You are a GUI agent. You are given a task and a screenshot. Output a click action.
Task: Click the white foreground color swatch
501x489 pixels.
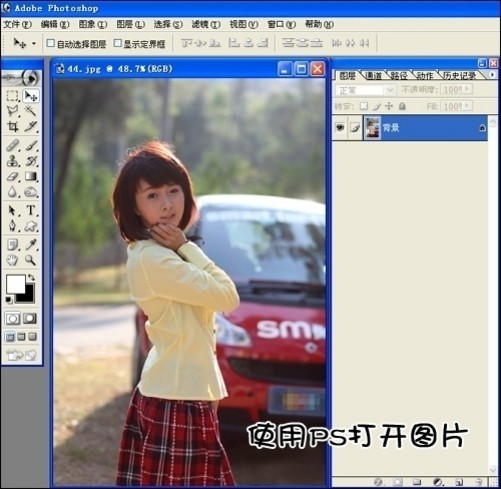15,284
